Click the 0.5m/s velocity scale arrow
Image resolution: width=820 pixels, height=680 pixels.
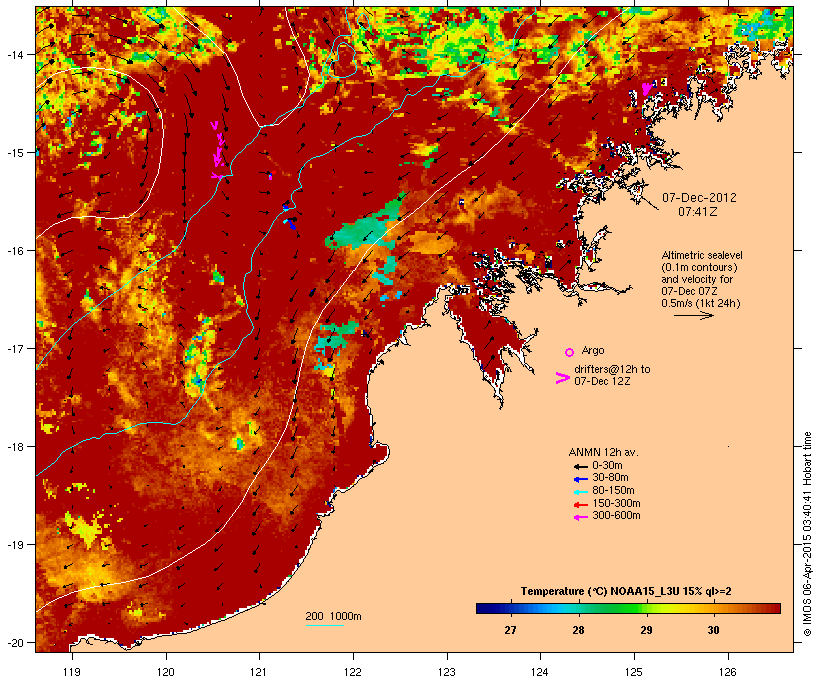point(694,315)
